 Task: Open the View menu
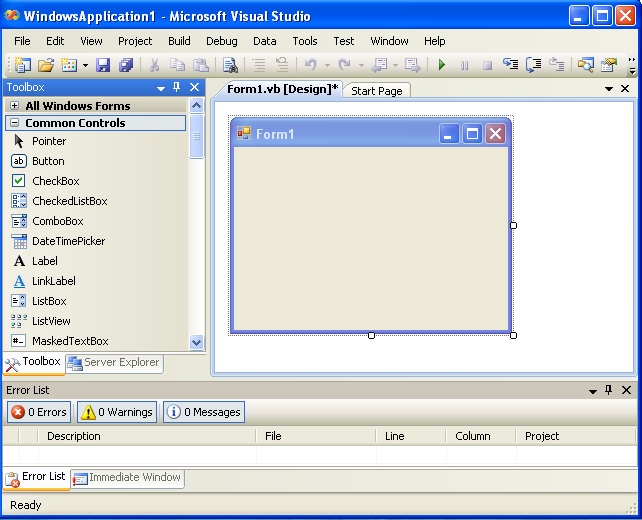pos(91,41)
